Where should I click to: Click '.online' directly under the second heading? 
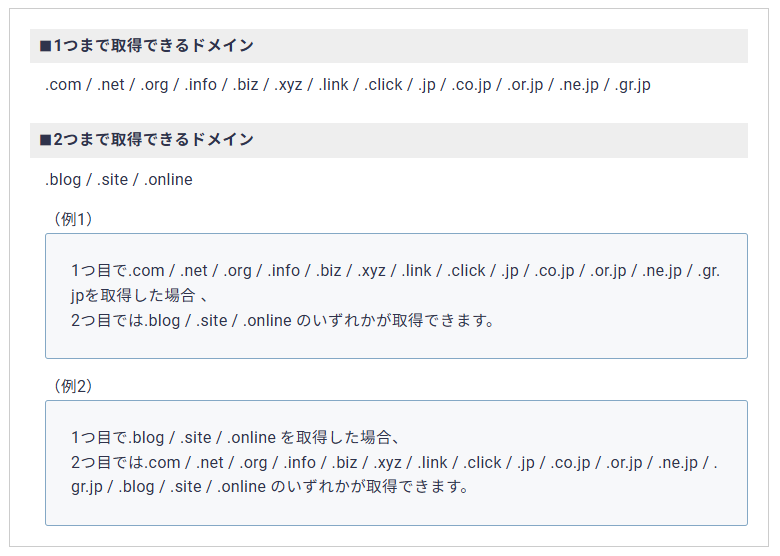tap(168, 180)
